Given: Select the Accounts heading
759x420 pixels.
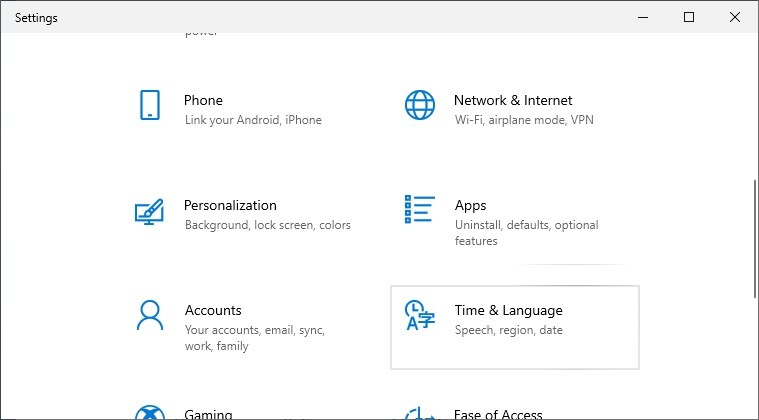Looking at the screenshot, I should tap(213, 310).
